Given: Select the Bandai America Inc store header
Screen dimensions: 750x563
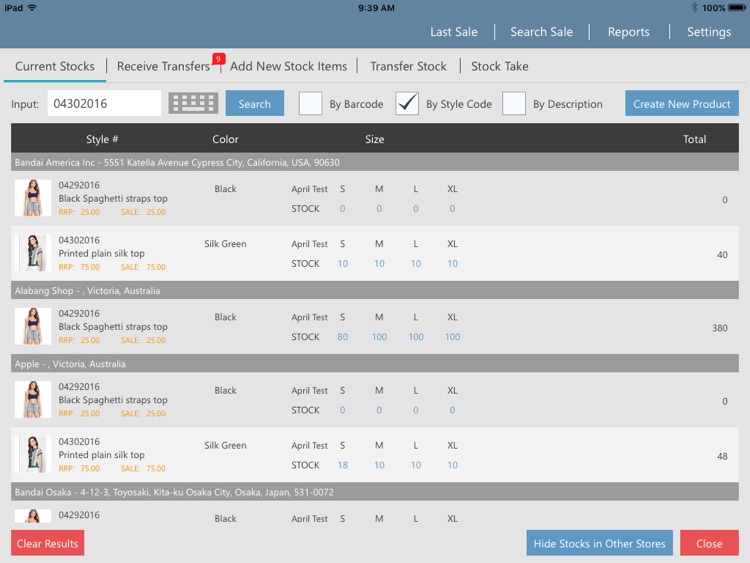Looking at the screenshot, I should (x=375, y=162).
